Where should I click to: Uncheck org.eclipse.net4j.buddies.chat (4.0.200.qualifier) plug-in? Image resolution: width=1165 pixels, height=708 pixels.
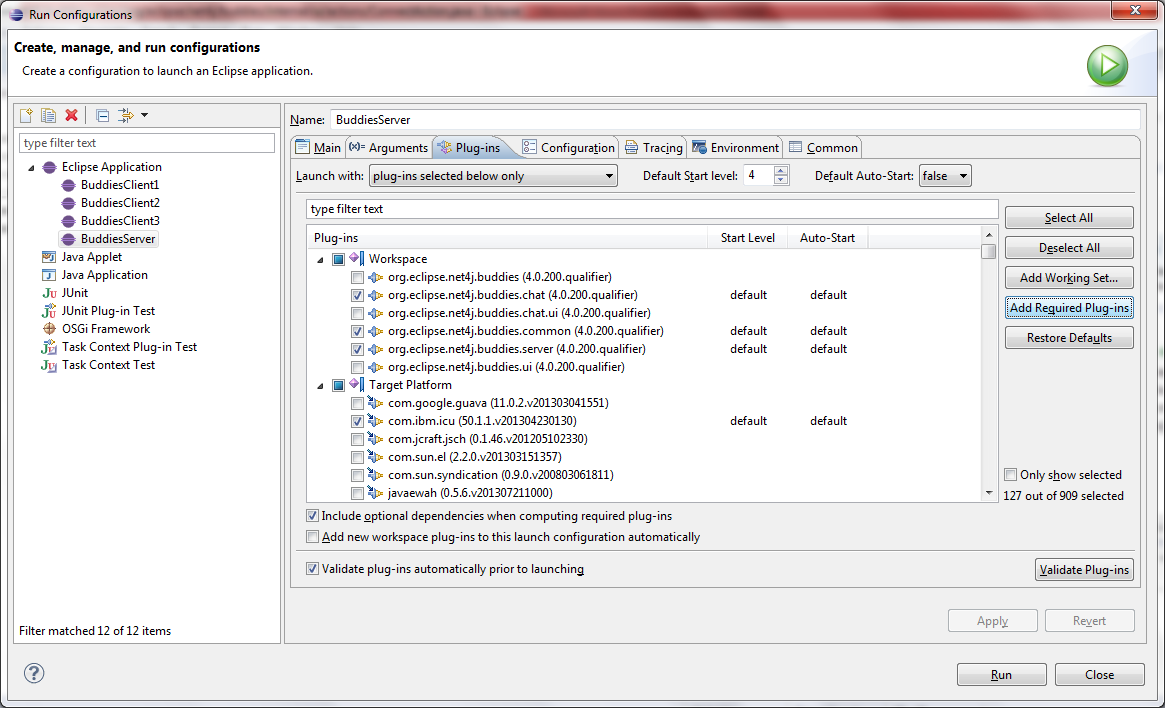click(357, 295)
